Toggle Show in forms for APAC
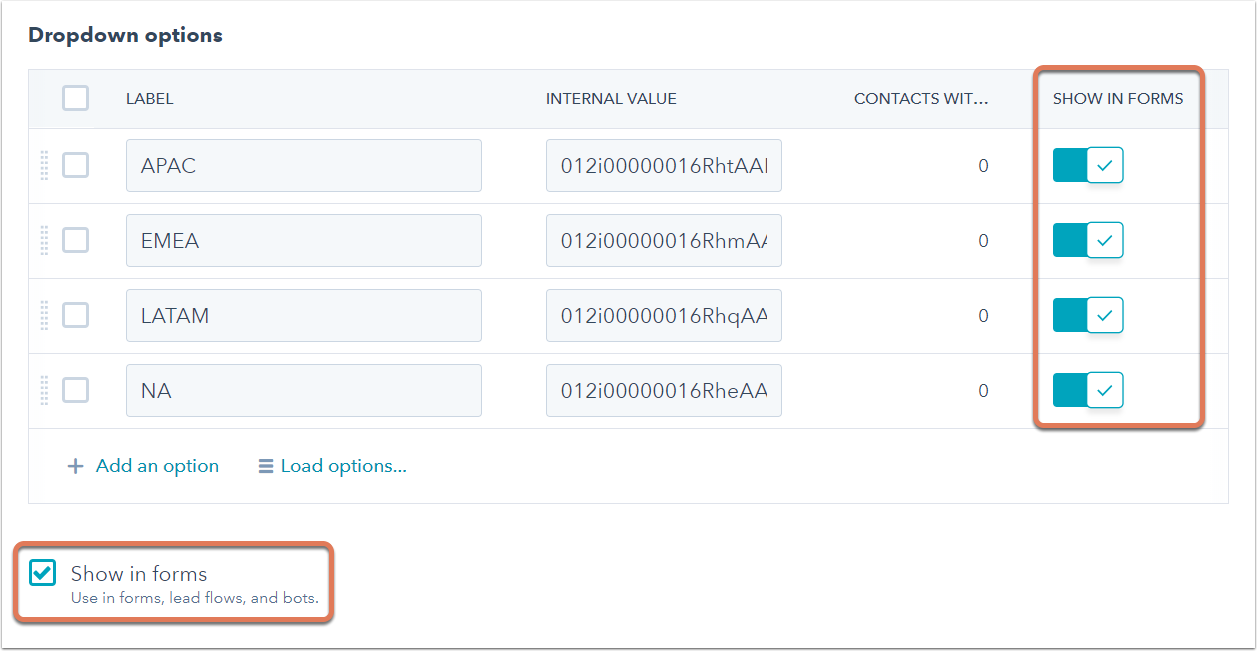The height and width of the screenshot is (651, 1257). click(1088, 165)
